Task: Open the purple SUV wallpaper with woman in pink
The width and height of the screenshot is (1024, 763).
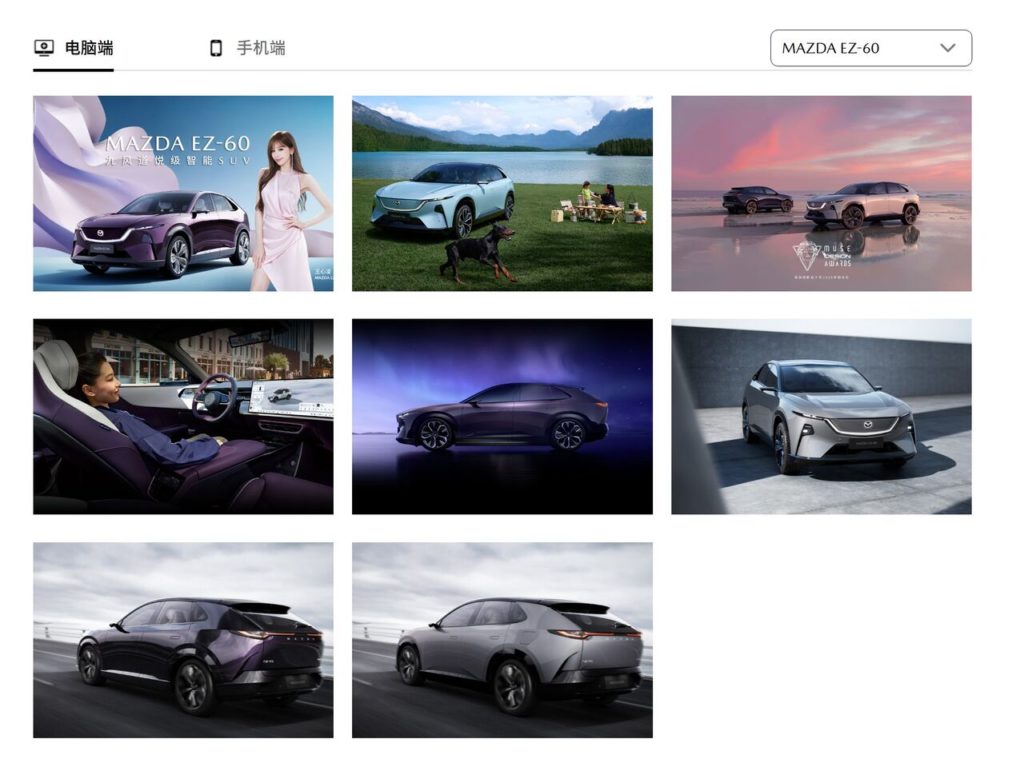Action: (x=183, y=193)
